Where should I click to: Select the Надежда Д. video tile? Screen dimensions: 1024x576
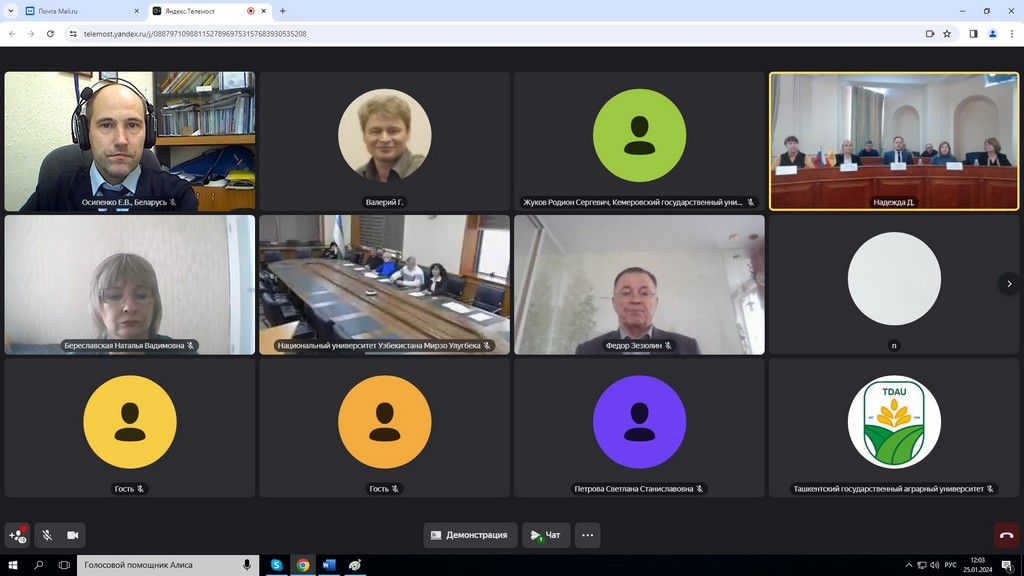[894, 141]
